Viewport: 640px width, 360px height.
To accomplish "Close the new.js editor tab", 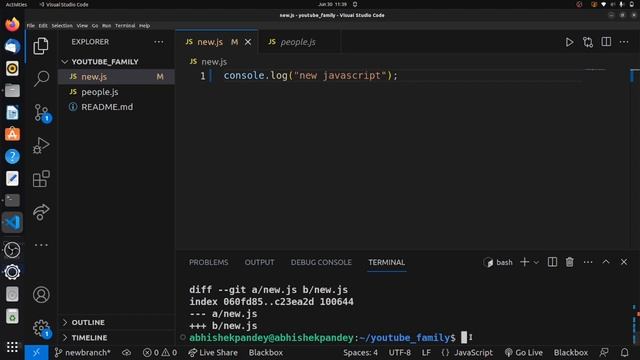I will point(248,42).
